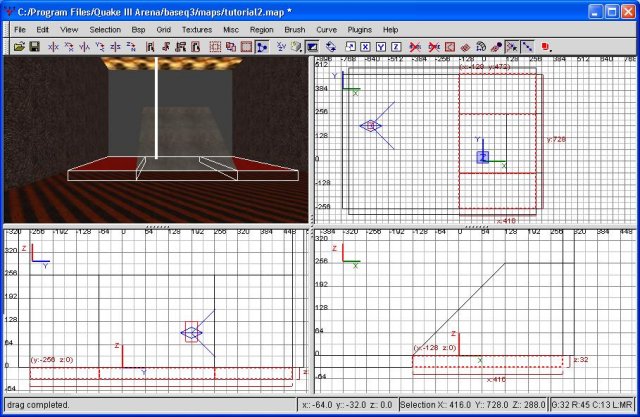
Task: Click the "G:32 R:45 C:13 L:MR" status field
Action: tap(592, 405)
